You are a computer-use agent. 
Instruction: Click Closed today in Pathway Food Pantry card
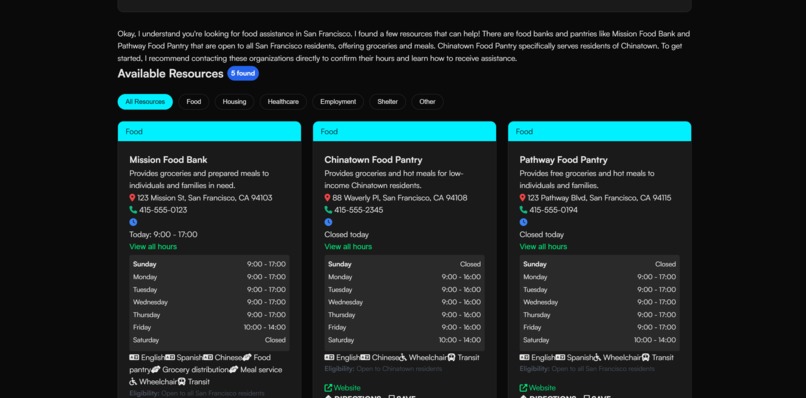click(542, 234)
